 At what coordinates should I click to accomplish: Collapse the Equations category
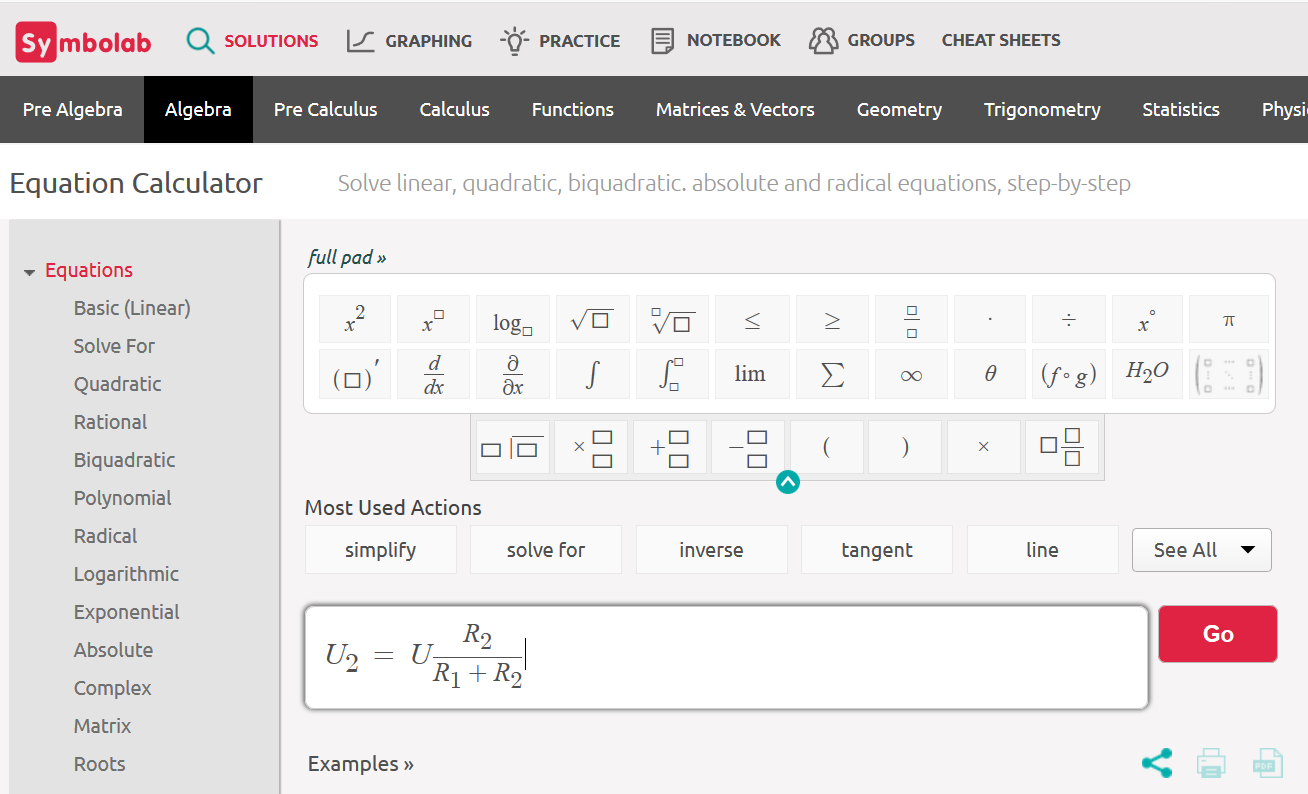point(30,271)
